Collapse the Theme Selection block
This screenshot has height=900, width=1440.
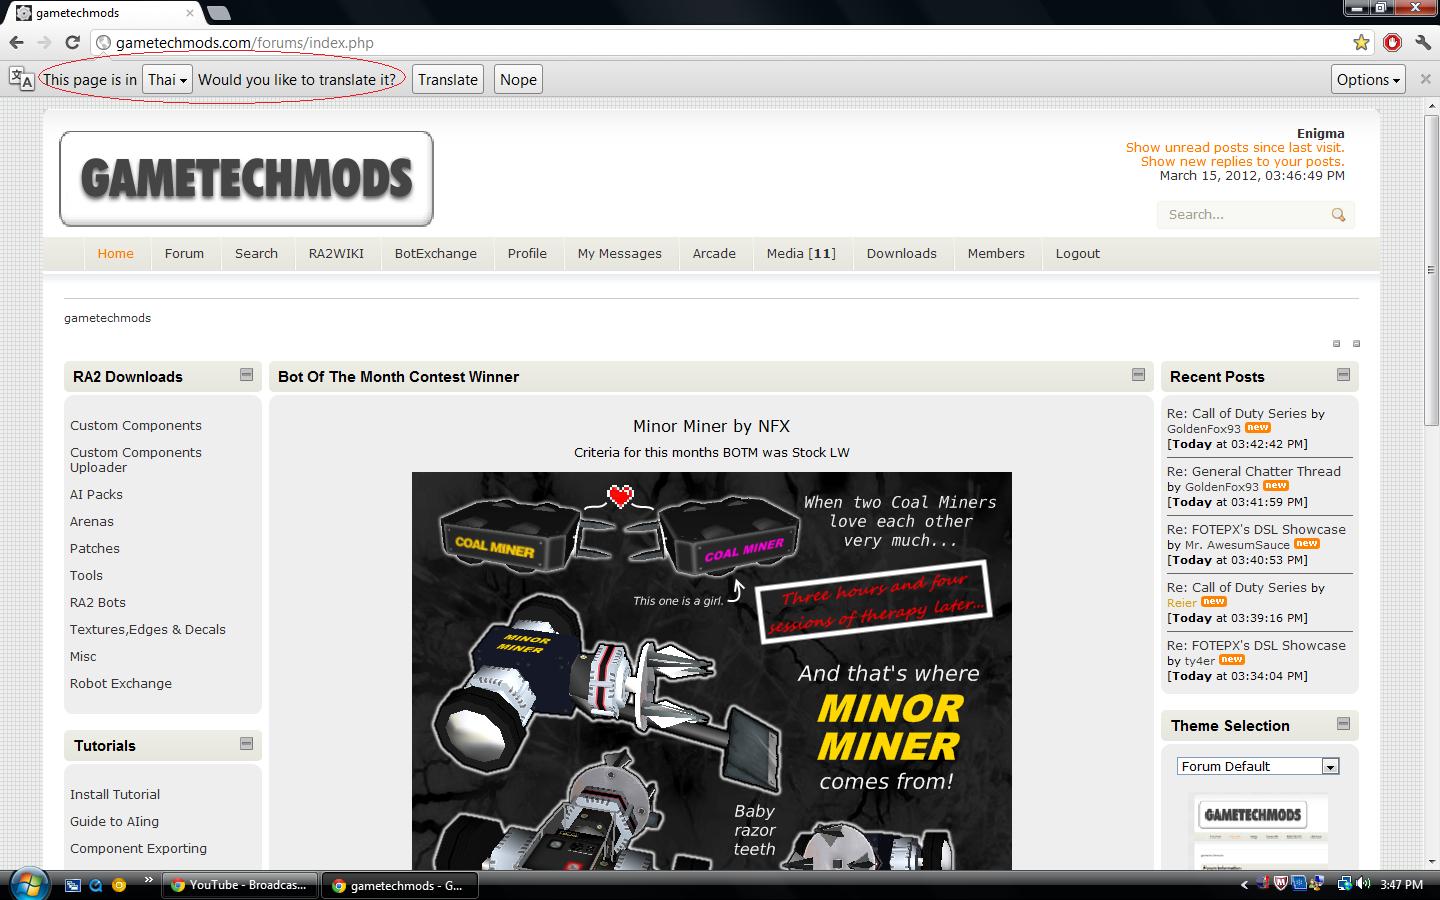pyautogui.click(x=1343, y=723)
